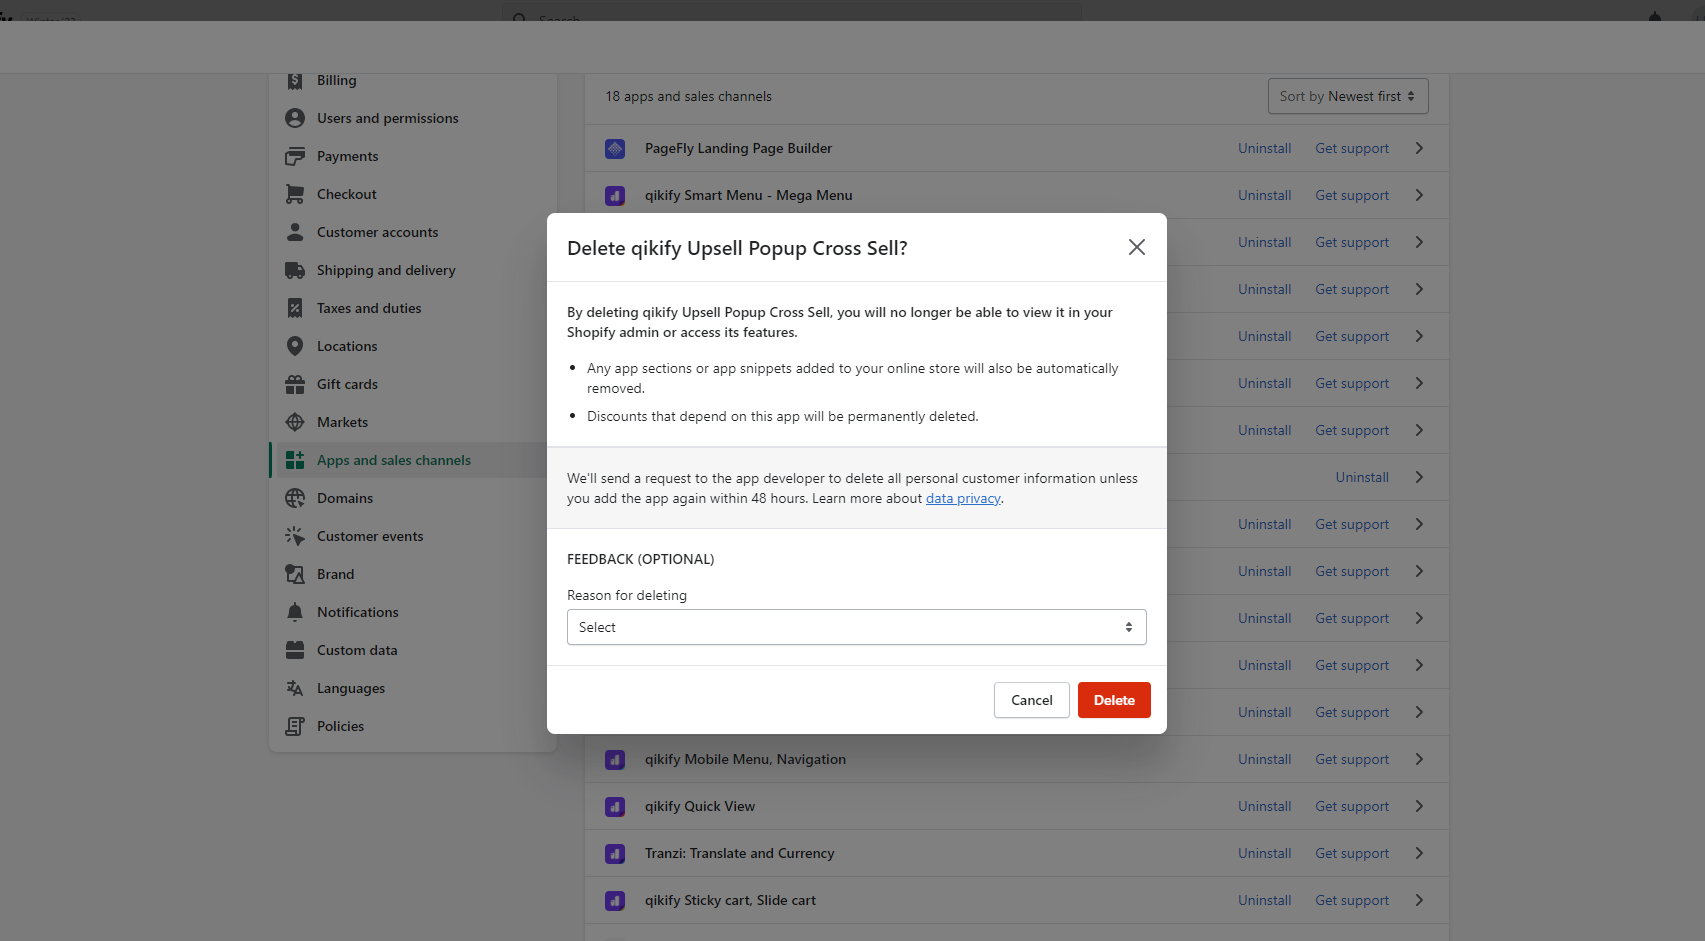Screen dimensions: 1705x941
Task: Open the data privacy link
Action: click(x=963, y=498)
